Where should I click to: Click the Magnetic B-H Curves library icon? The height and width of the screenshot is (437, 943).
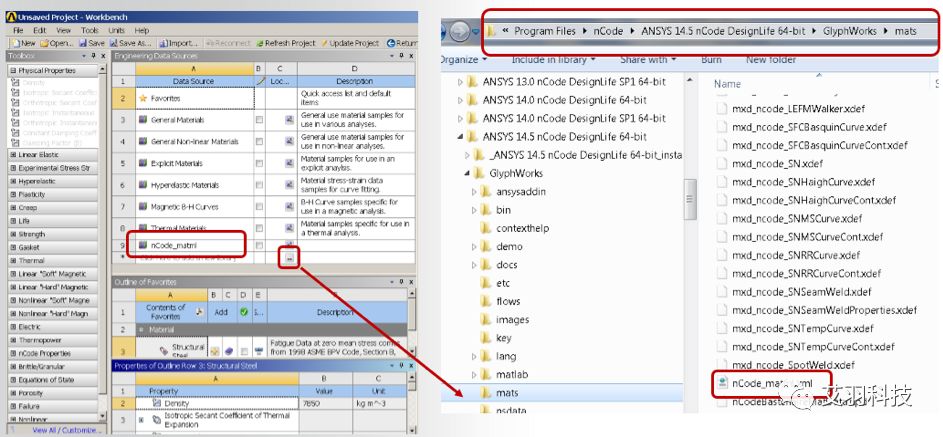coord(143,207)
